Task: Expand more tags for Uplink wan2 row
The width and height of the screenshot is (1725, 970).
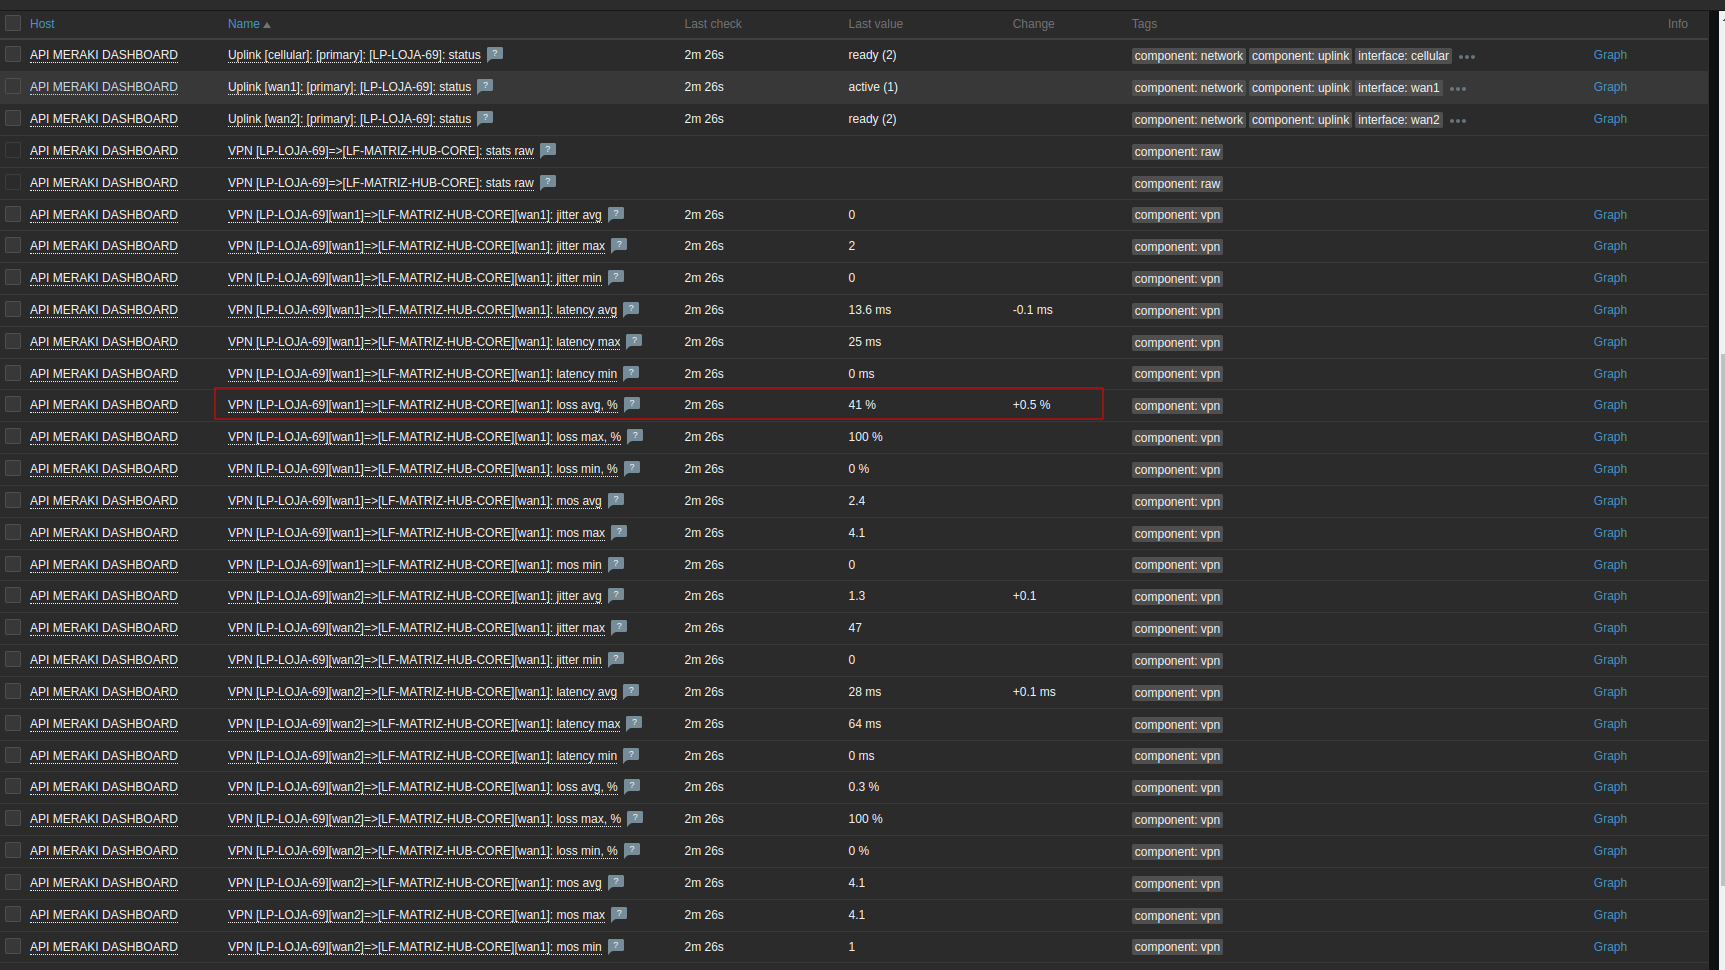Action: tap(1458, 121)
